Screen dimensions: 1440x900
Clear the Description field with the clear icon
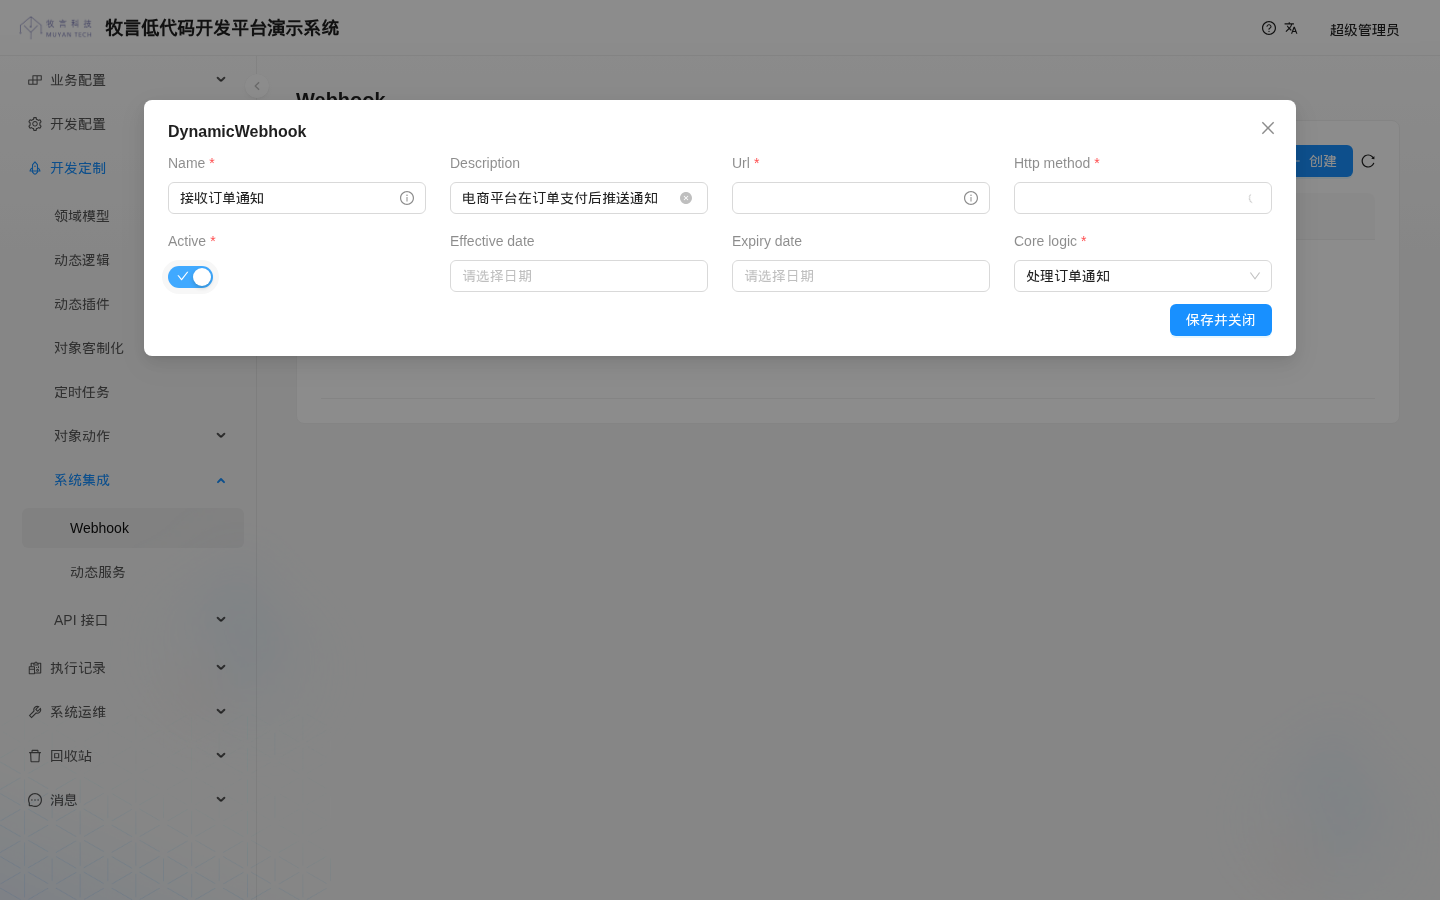[x=686, y=198]
